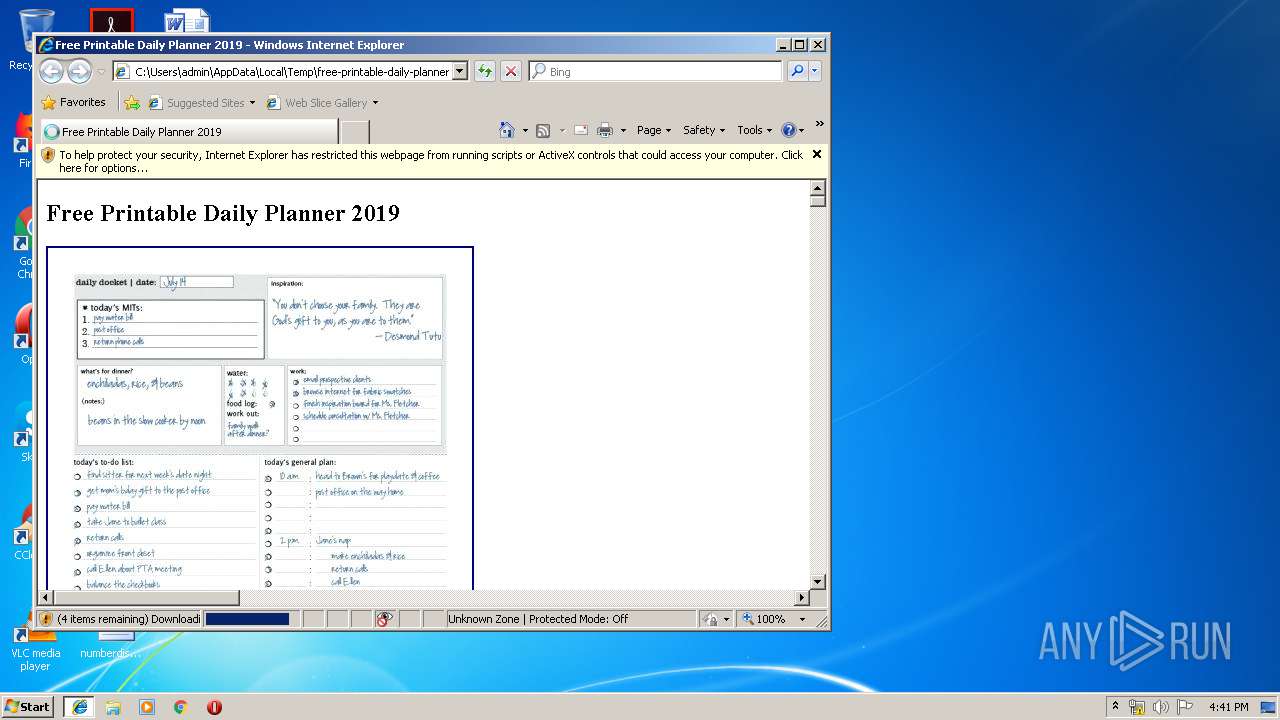Open the Adobe Reader desktop icon

111,20
